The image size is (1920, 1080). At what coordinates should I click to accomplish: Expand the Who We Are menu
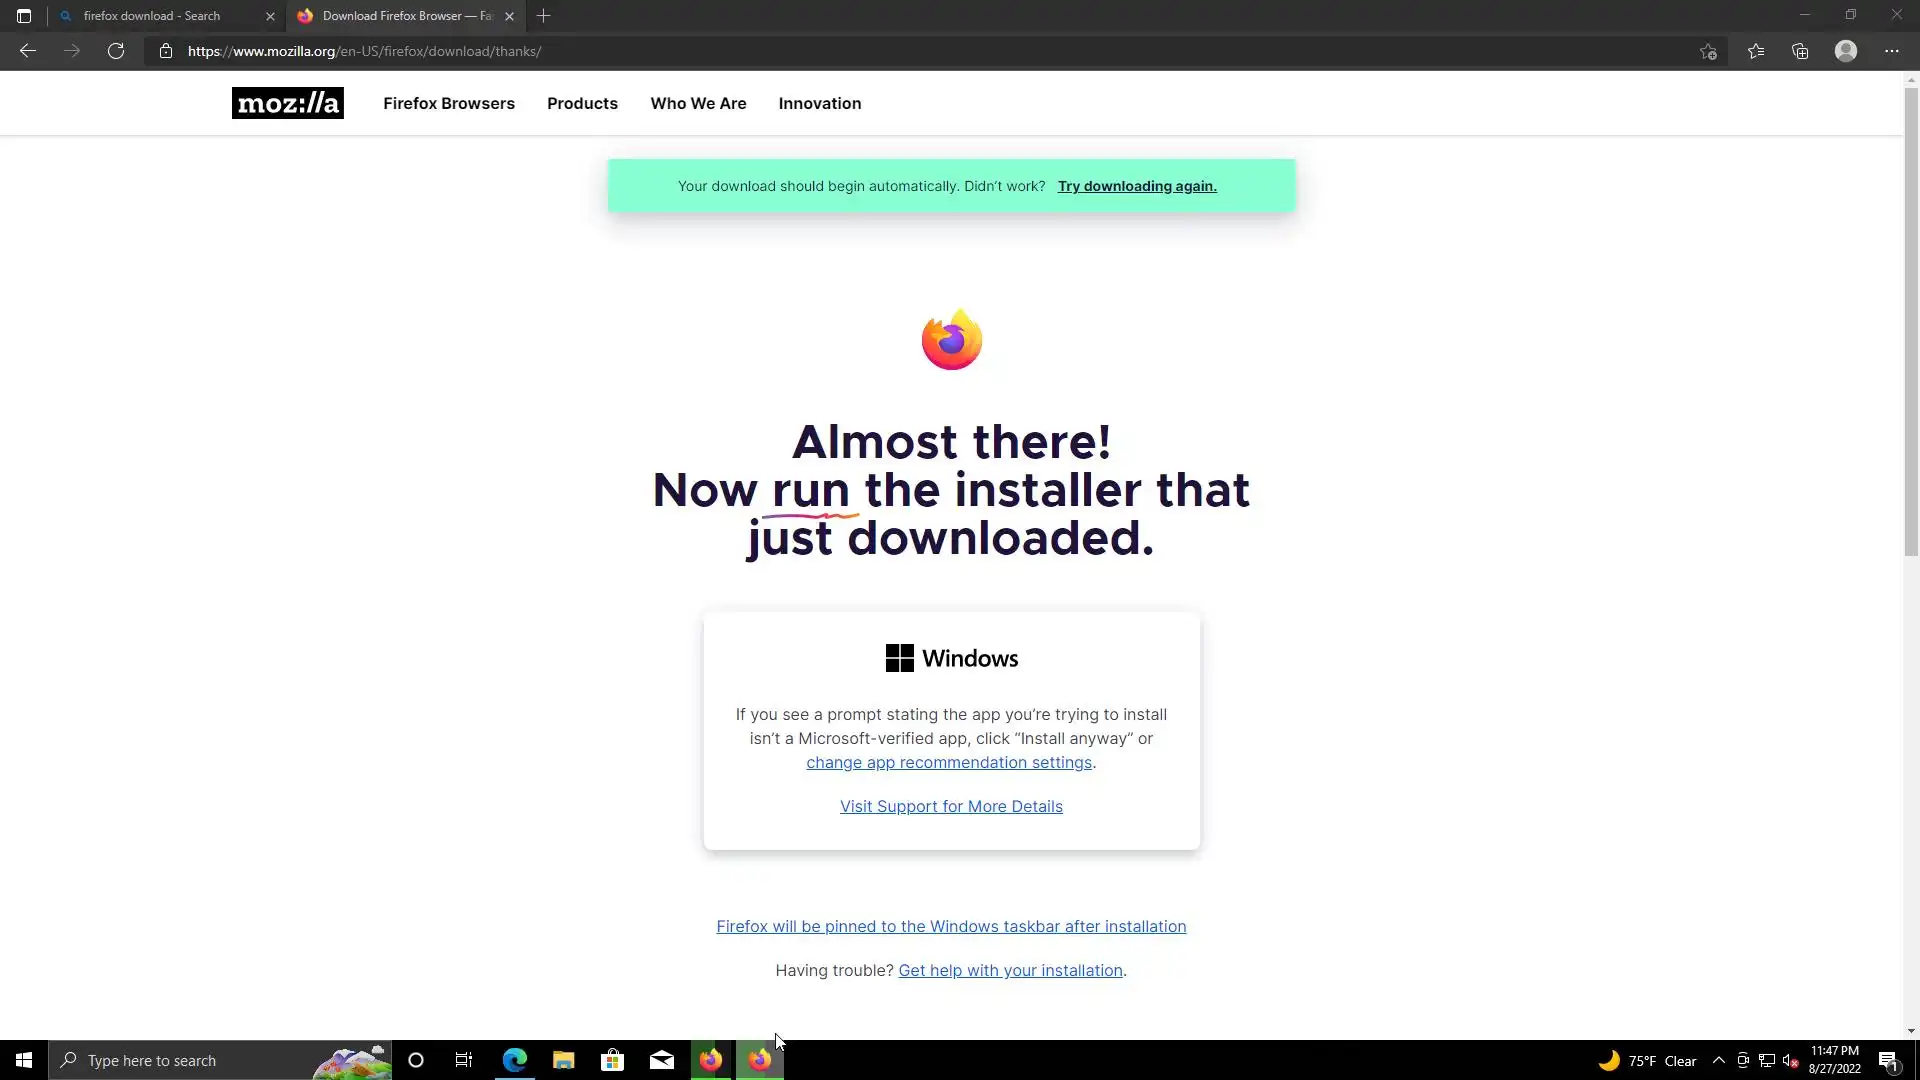698,103
